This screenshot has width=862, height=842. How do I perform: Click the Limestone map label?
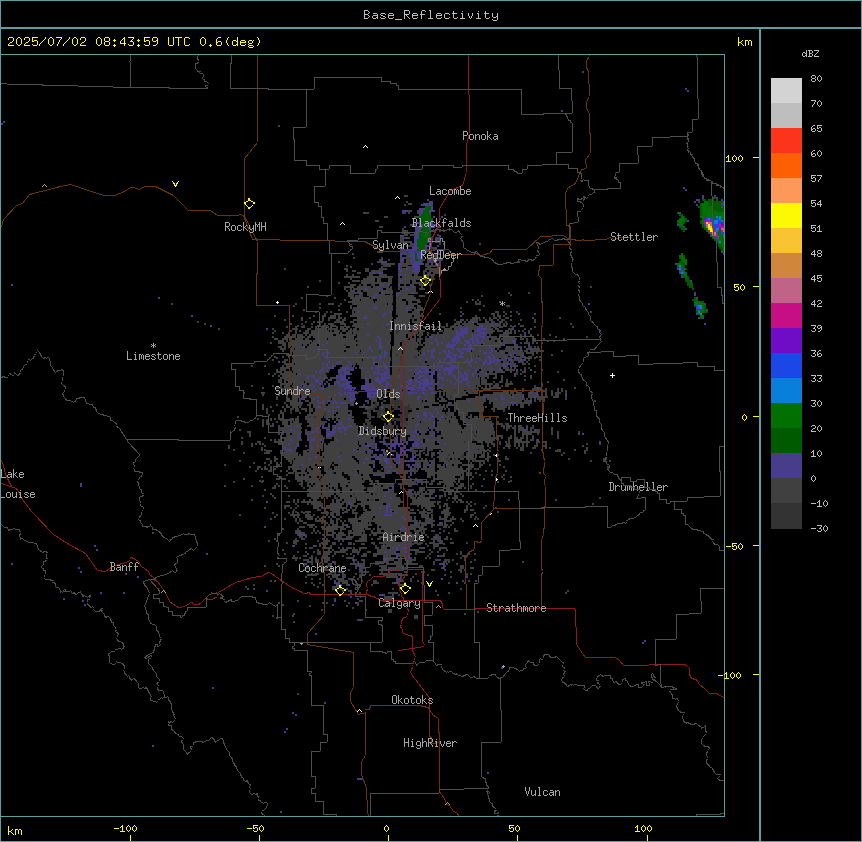pyautogui.click(x=153, y=356)
